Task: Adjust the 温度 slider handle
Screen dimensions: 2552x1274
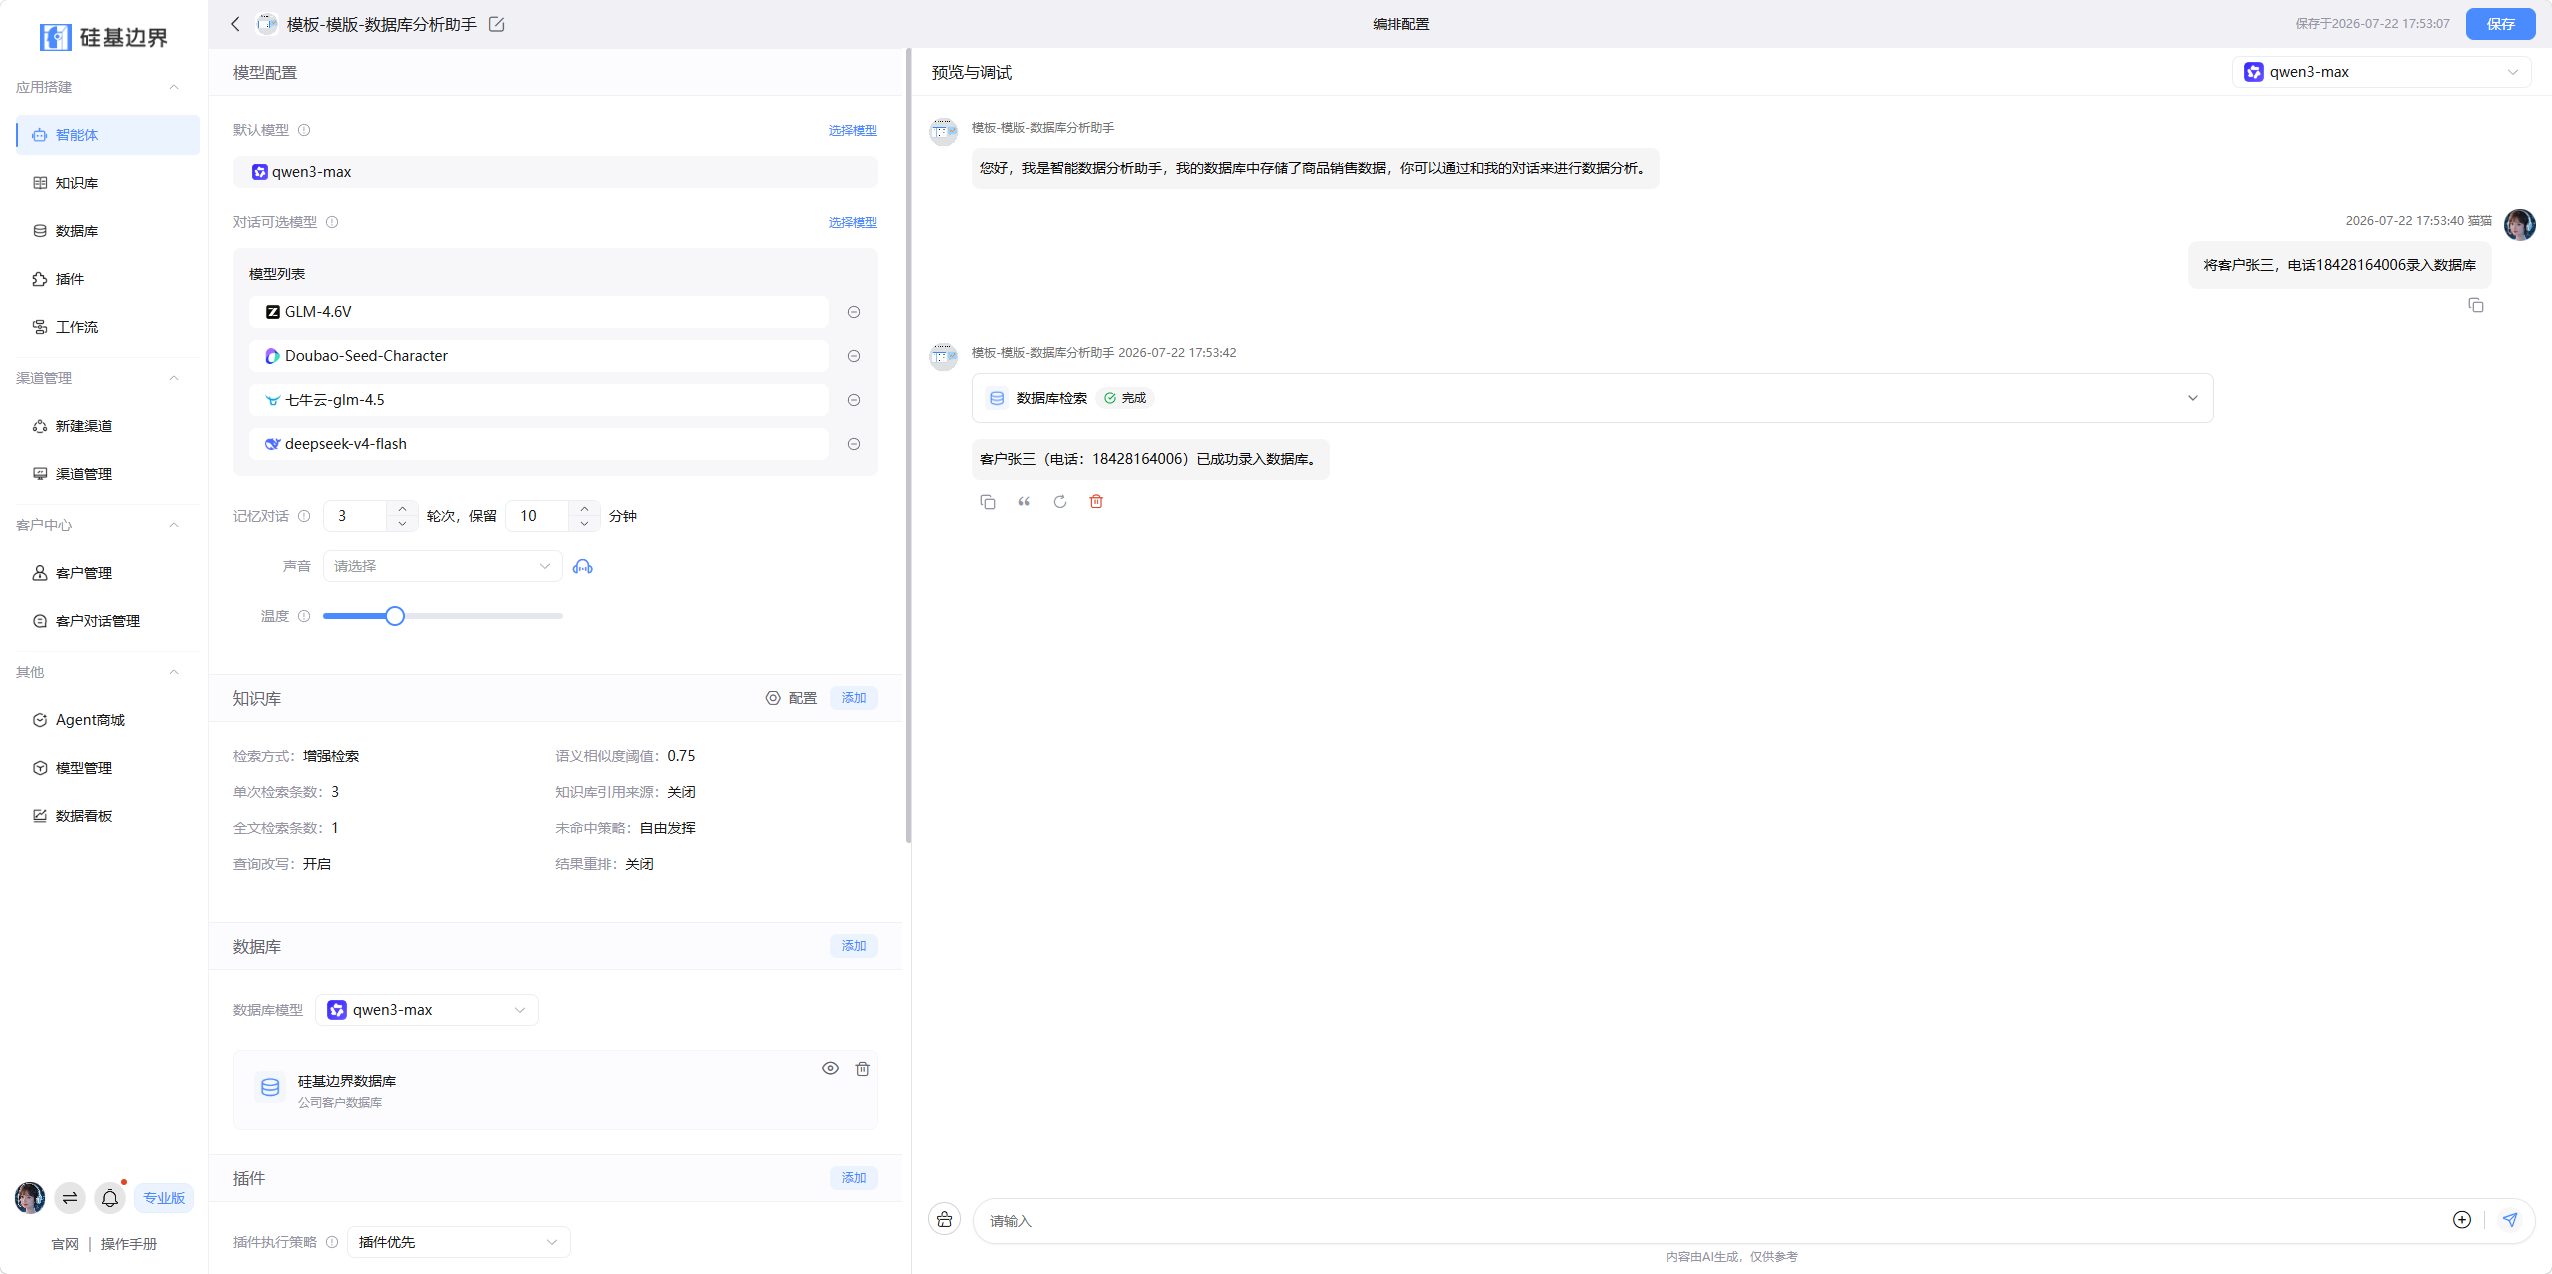Action: (395, 616)
